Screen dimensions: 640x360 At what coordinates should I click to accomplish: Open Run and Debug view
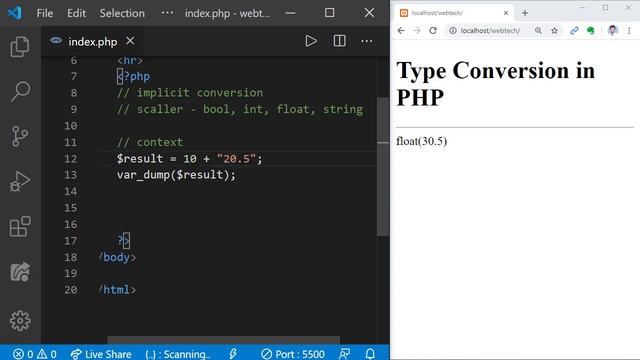[x=20, y=181]
